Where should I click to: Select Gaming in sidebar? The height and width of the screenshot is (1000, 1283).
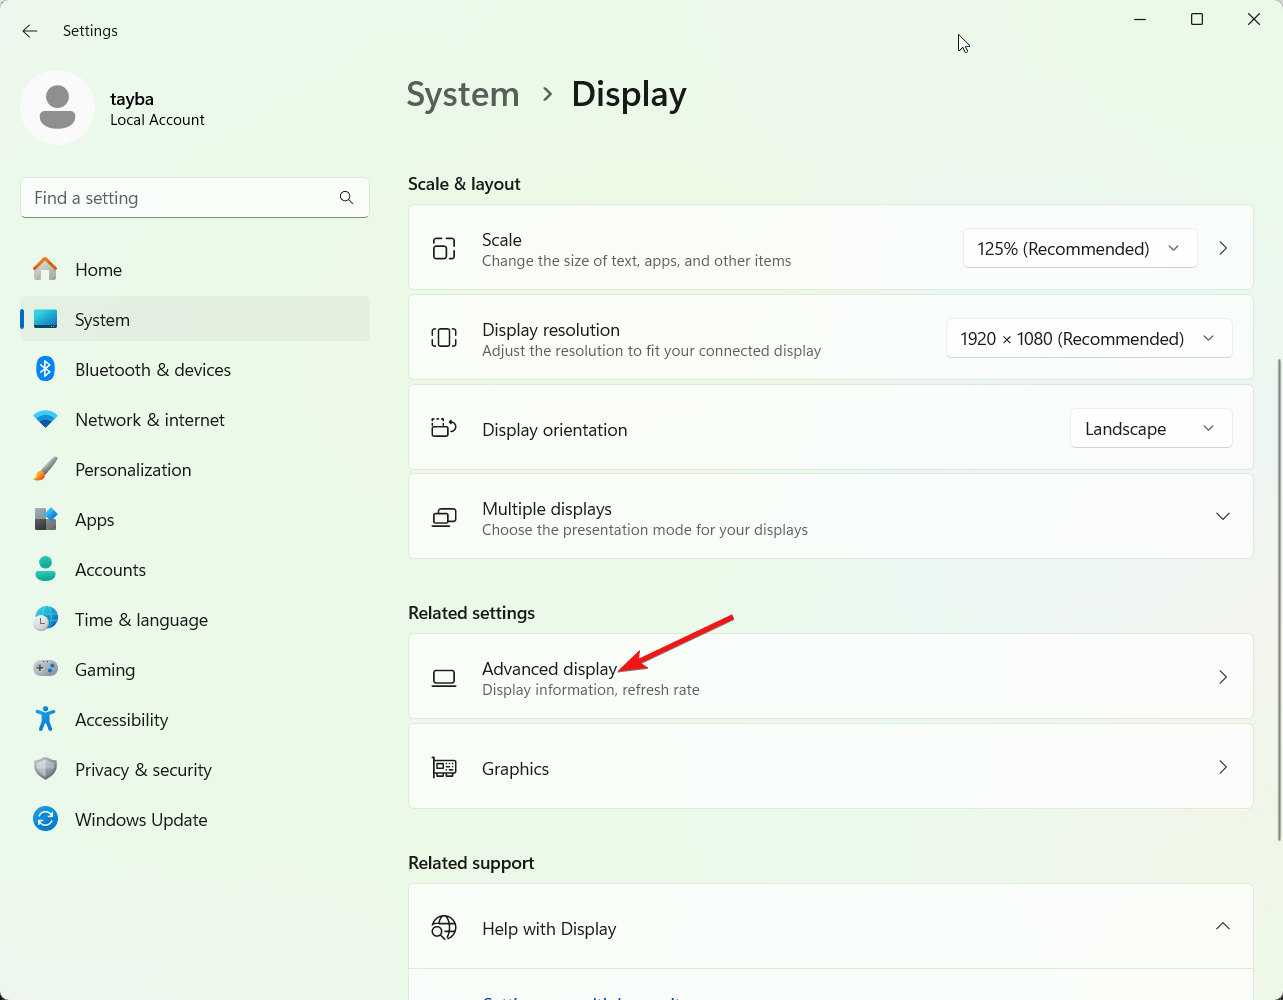(195, 669)
